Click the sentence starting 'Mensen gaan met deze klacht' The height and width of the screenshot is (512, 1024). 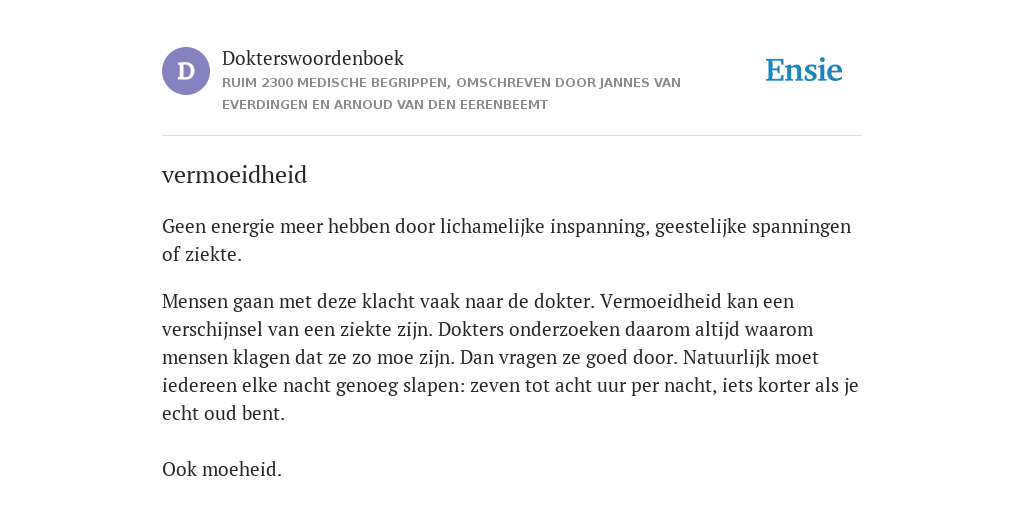pos(379,302)
